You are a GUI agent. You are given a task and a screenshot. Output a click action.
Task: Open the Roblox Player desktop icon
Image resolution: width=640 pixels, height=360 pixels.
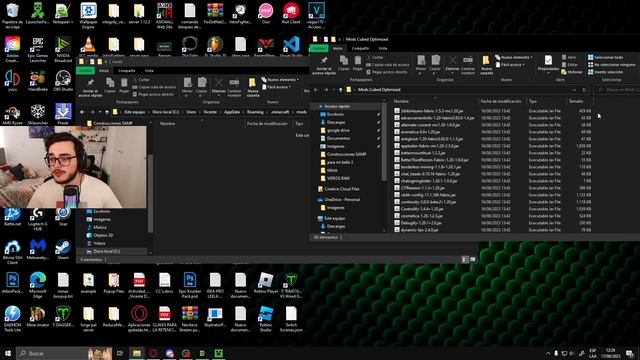[x=266, y=283]
